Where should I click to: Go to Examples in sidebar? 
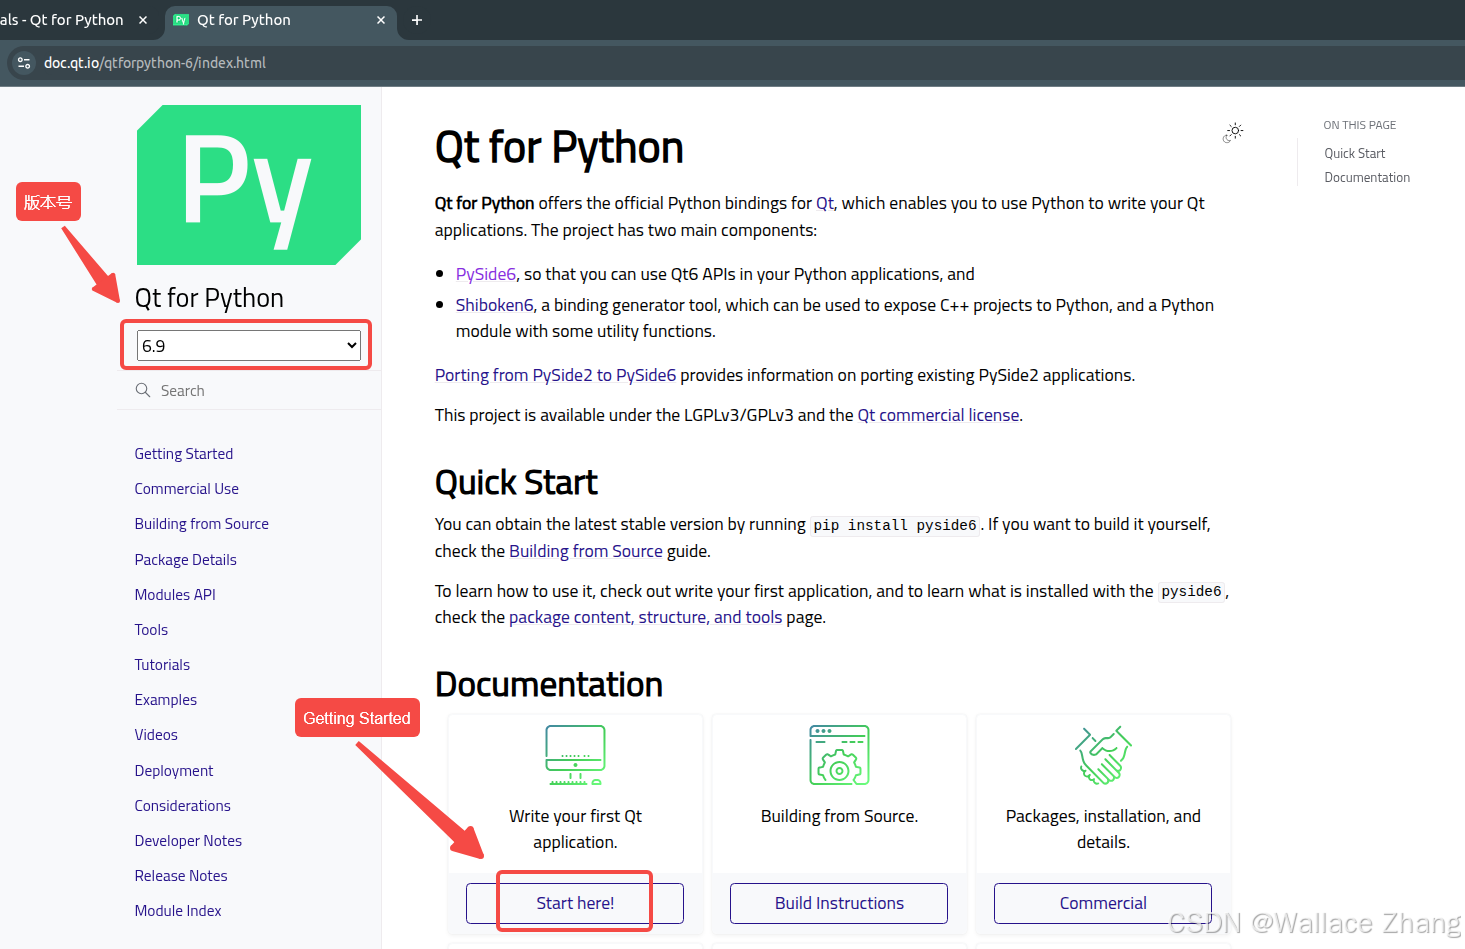166,700
